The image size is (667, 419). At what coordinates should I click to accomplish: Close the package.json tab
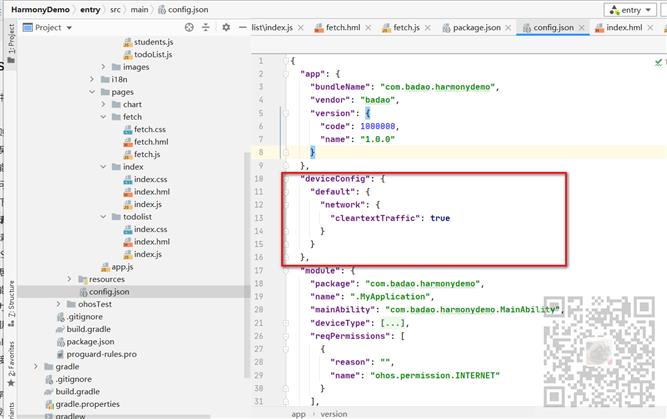tap(508, 28)
